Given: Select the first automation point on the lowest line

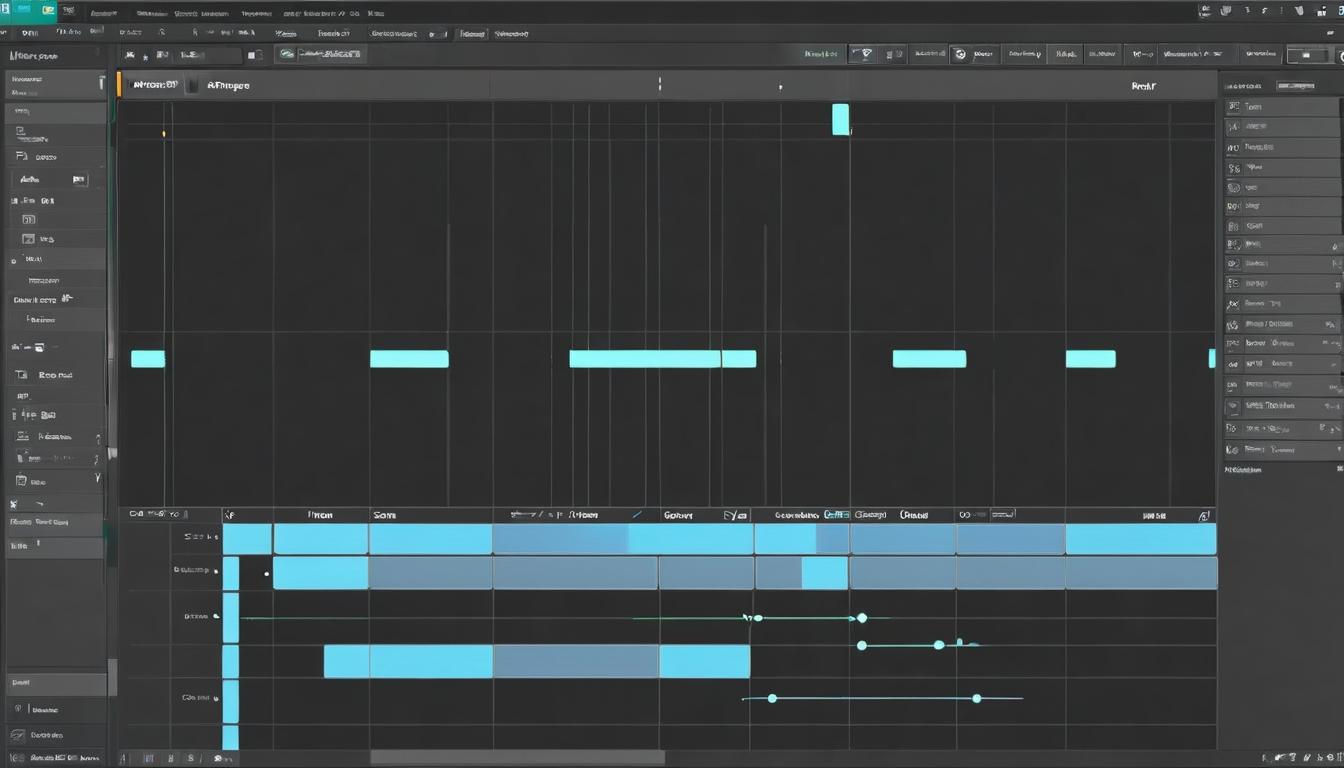Looking at the screenshot, I should [772, 698].
